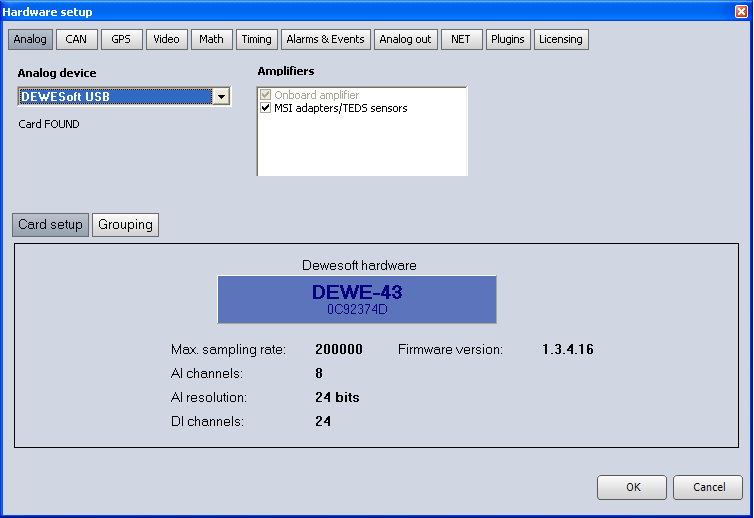Click the Dewesoft hardware heading
The width and height of the screenshot is (754, 518).
(x=359, y=265)
